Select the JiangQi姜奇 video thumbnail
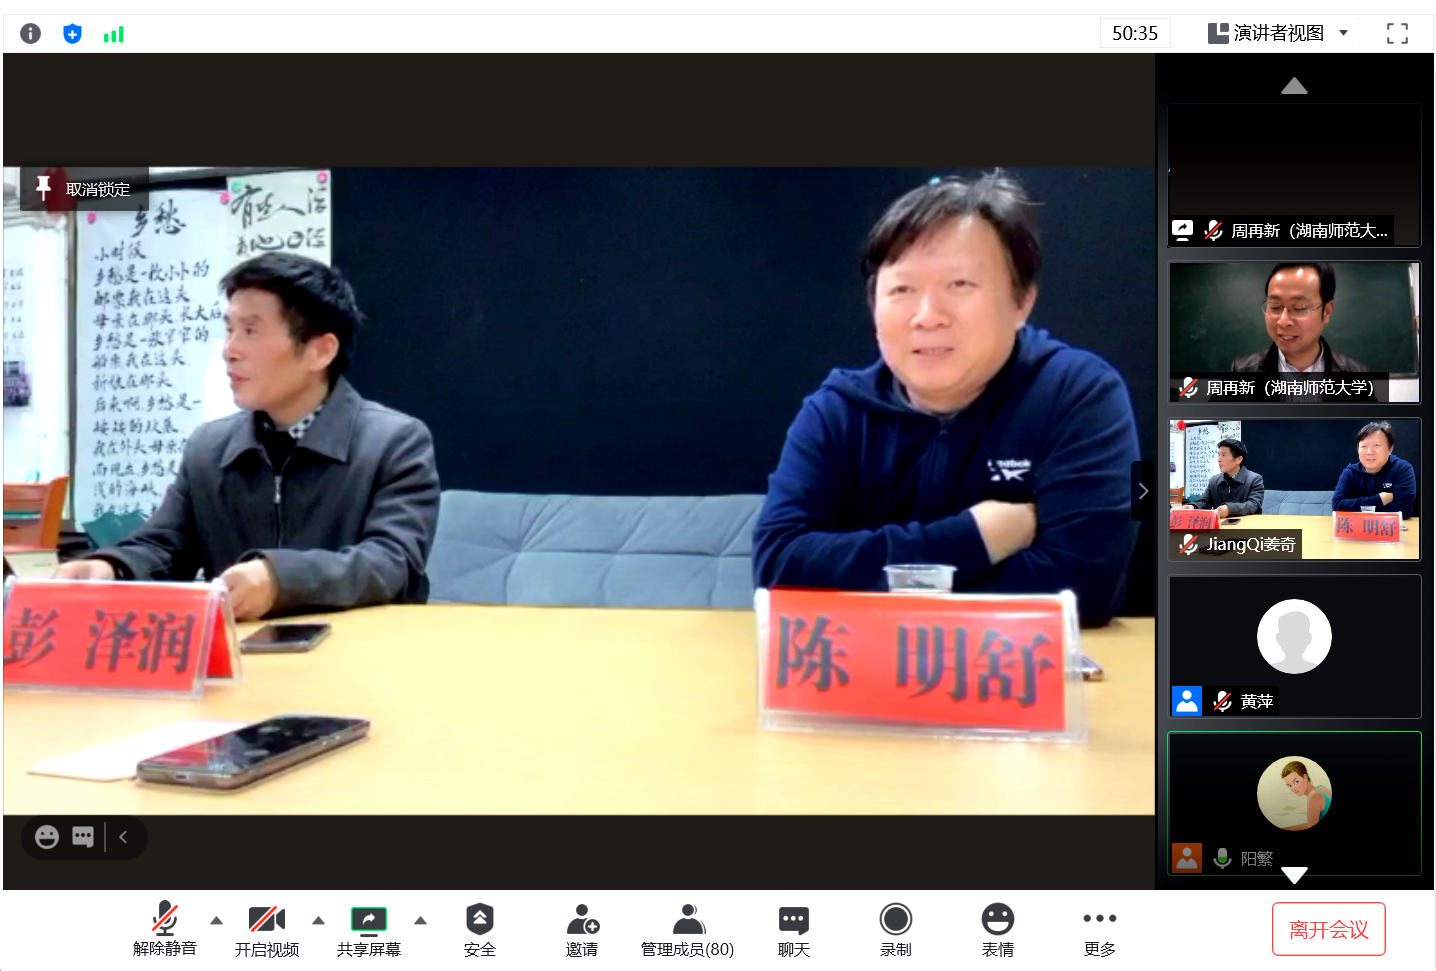Image resolution: width=1436 pixels, height=971 pixels. click(1294, 489)
